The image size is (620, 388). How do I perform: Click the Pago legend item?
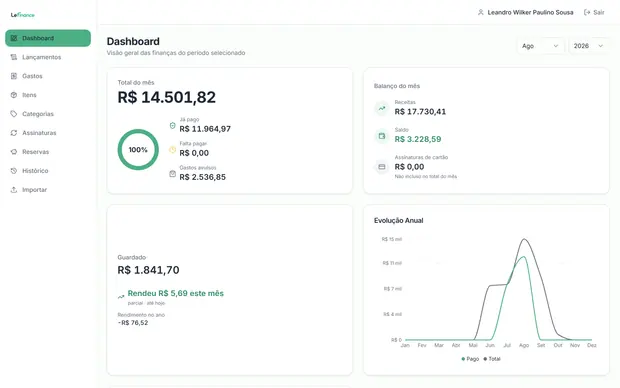pos(470,359)
